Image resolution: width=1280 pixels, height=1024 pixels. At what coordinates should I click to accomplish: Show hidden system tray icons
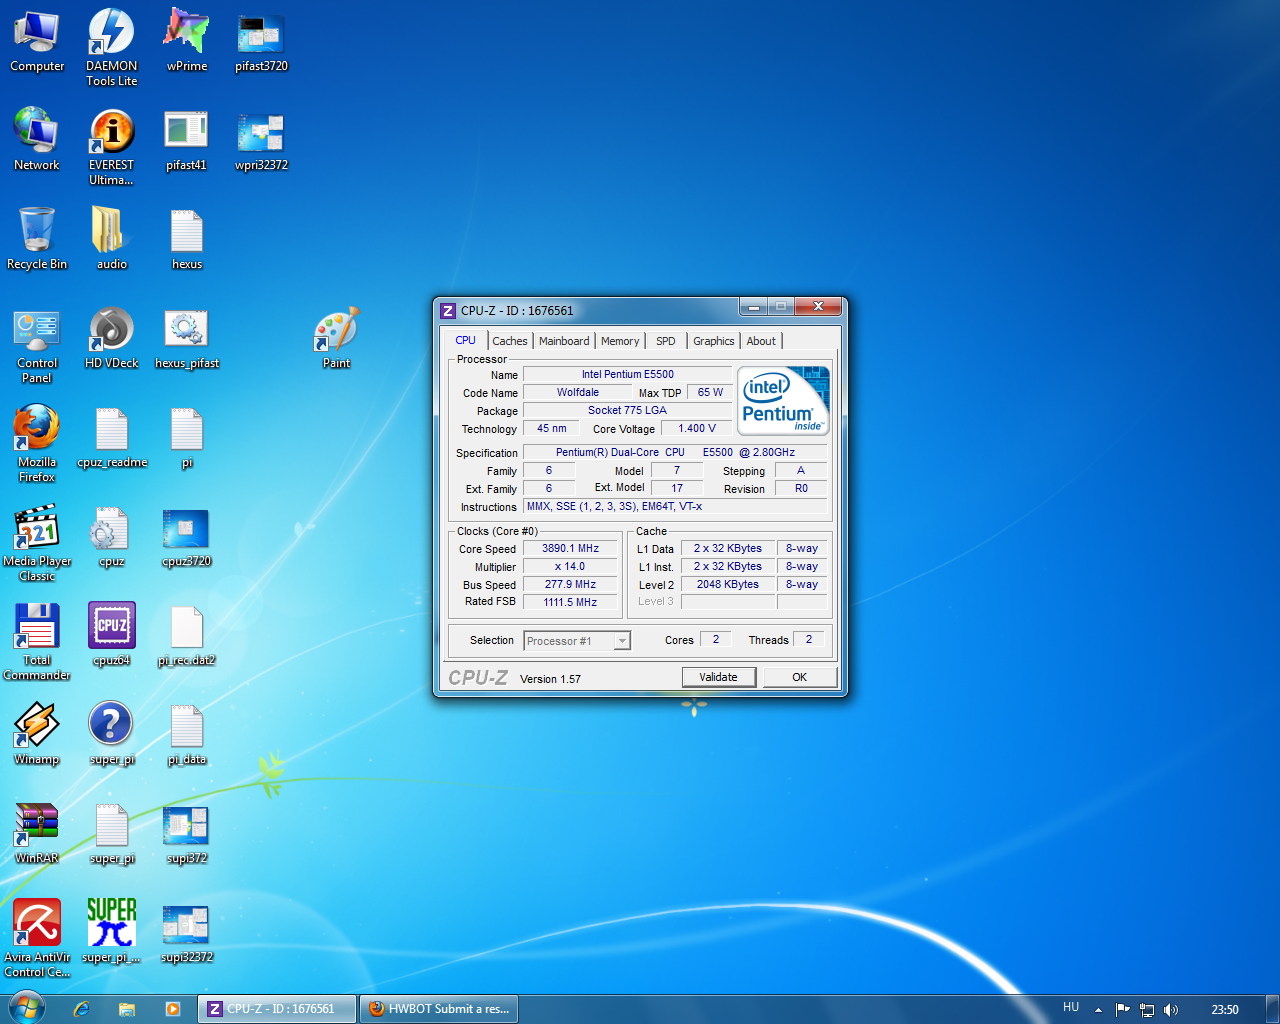(1098, 1009)
